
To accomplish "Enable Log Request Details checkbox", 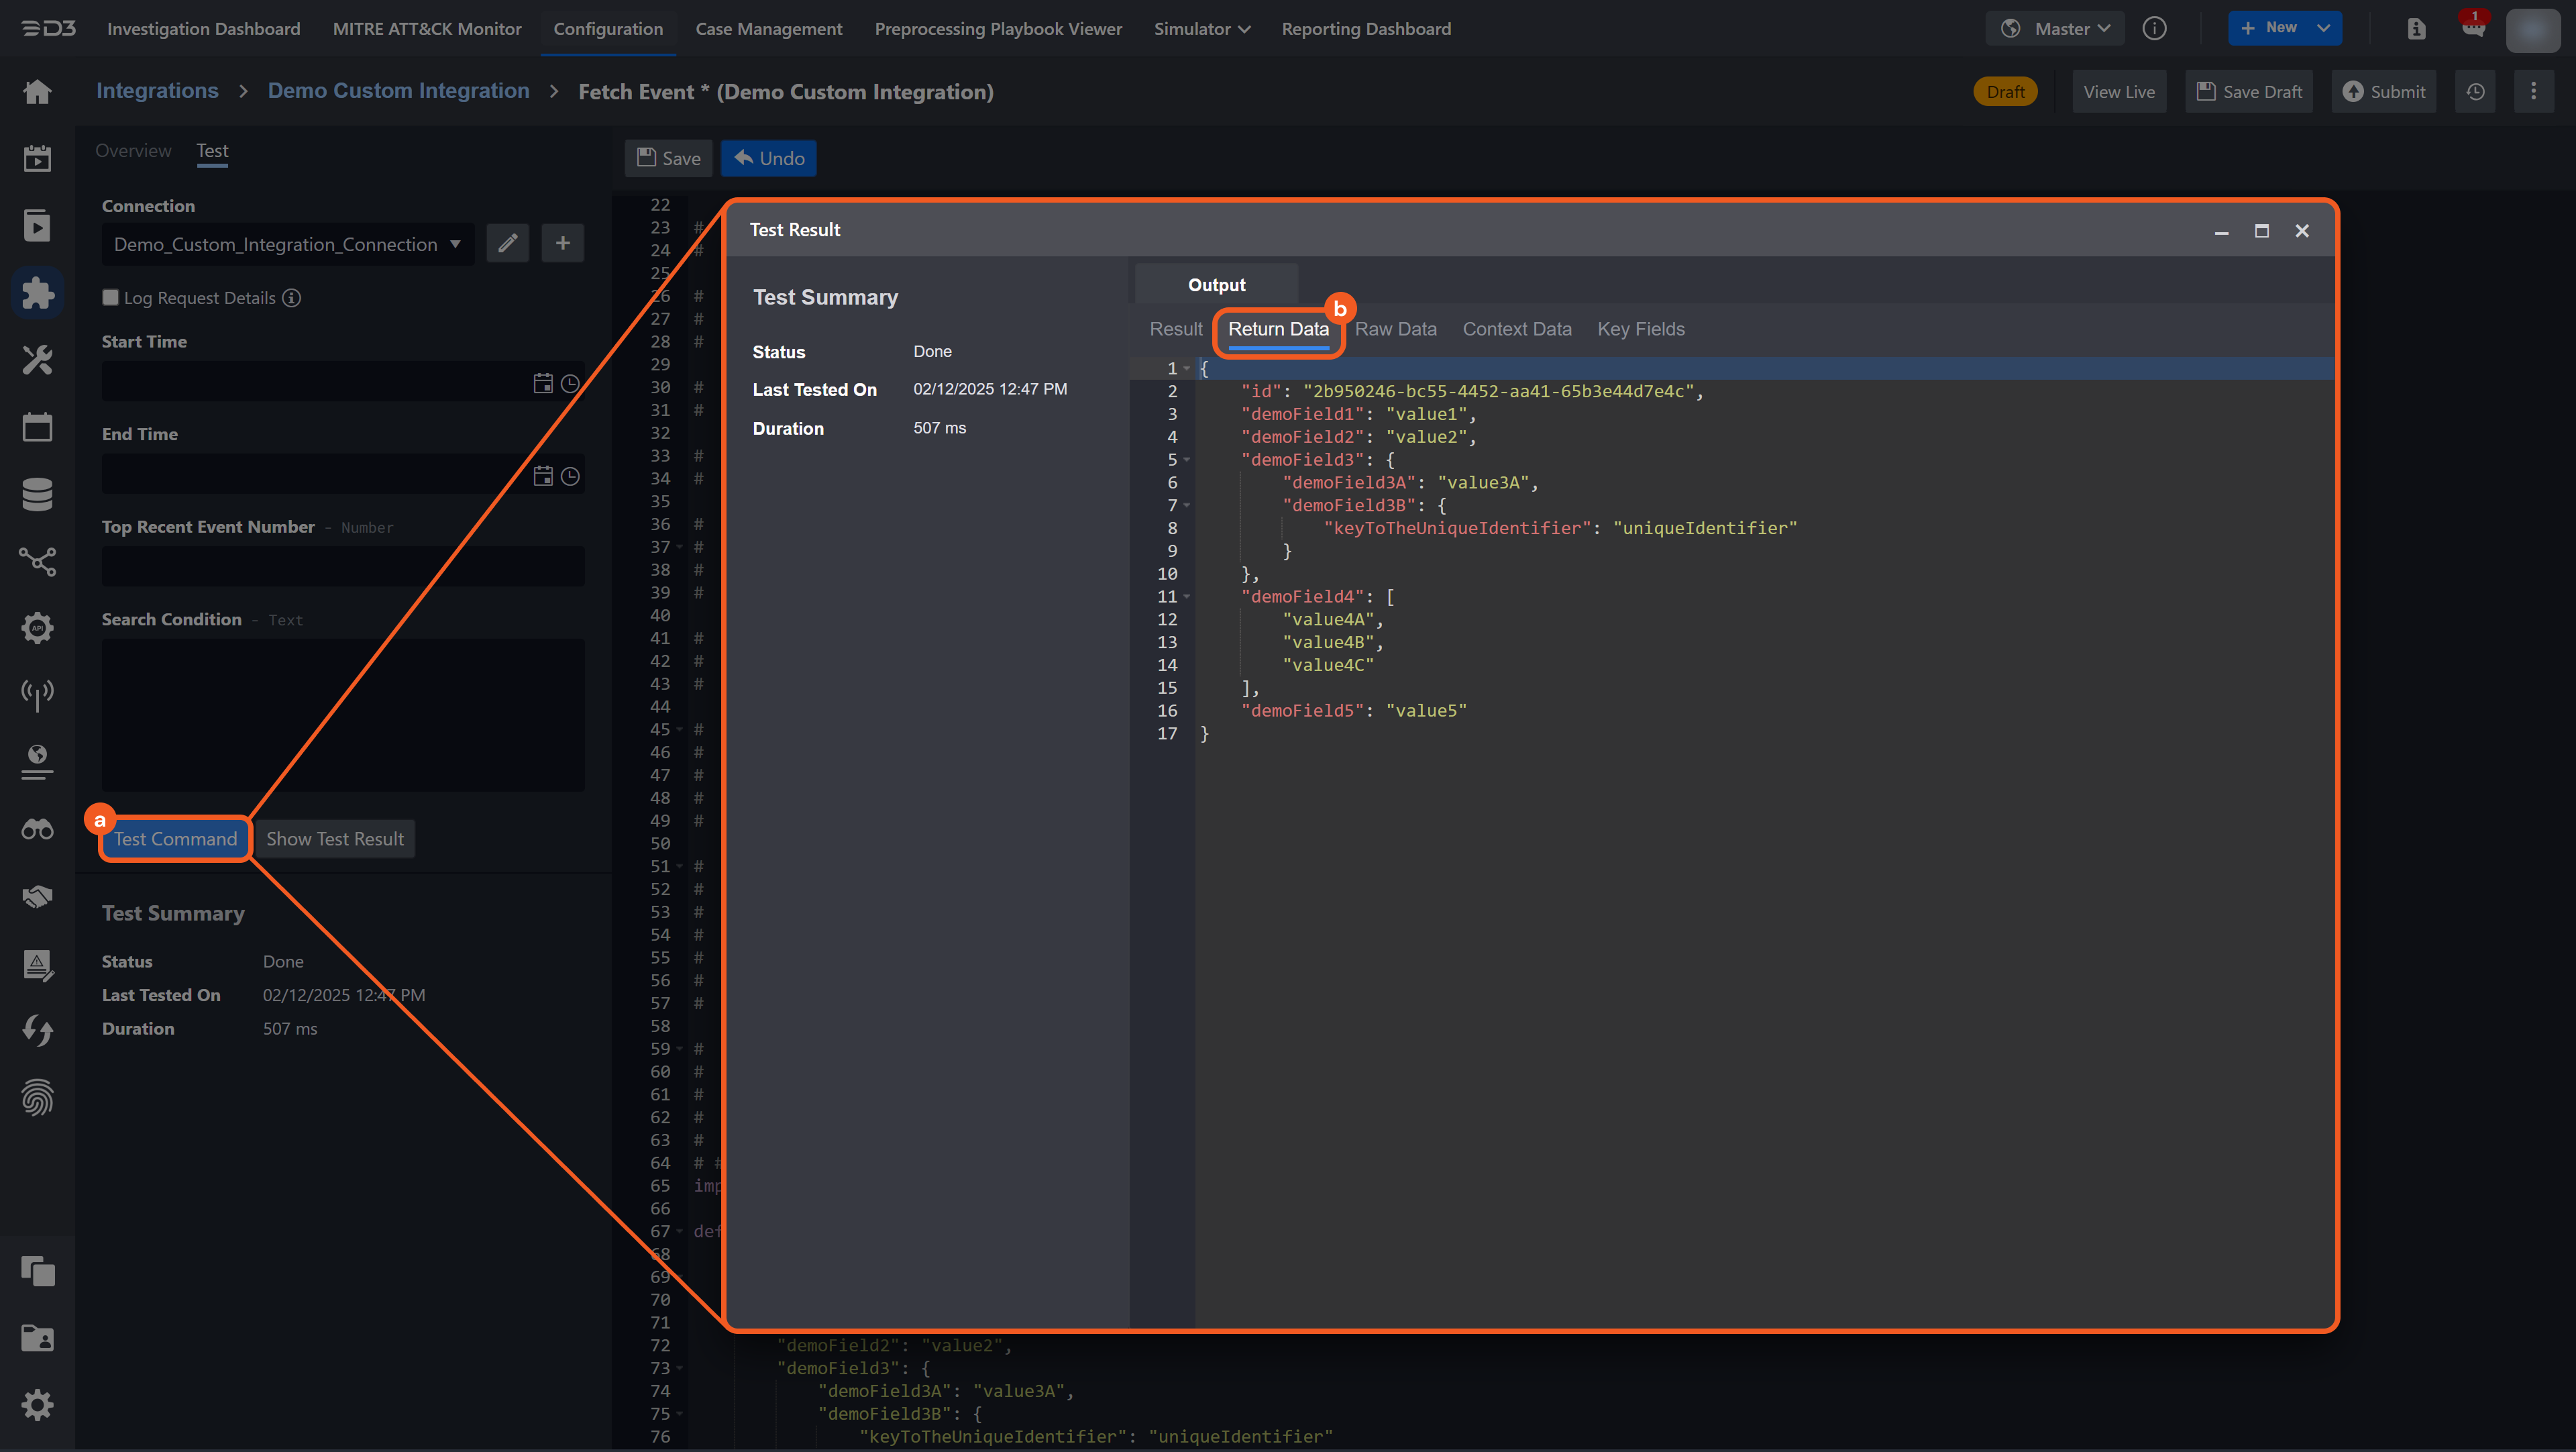I will point(111,297).
